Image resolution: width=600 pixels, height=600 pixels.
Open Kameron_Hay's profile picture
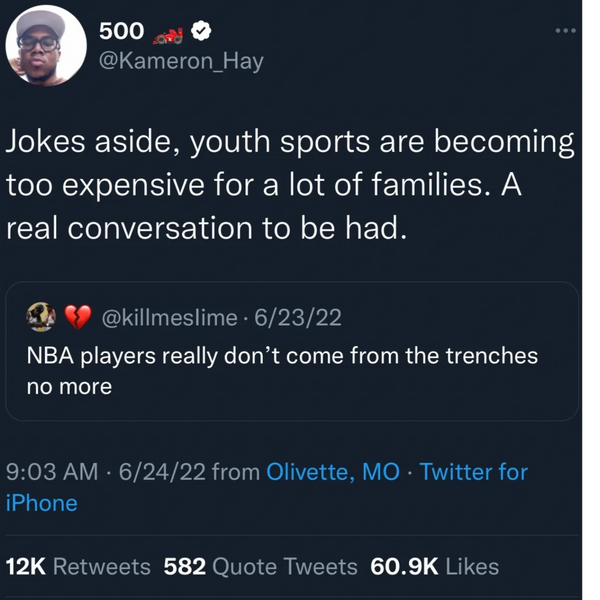[46, 45]
